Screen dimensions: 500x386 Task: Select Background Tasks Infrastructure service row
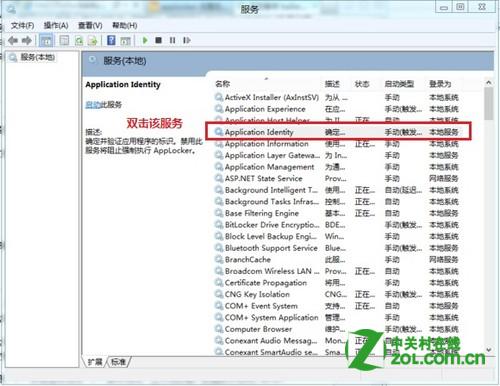pyautogui.click(x=337, y=202)
